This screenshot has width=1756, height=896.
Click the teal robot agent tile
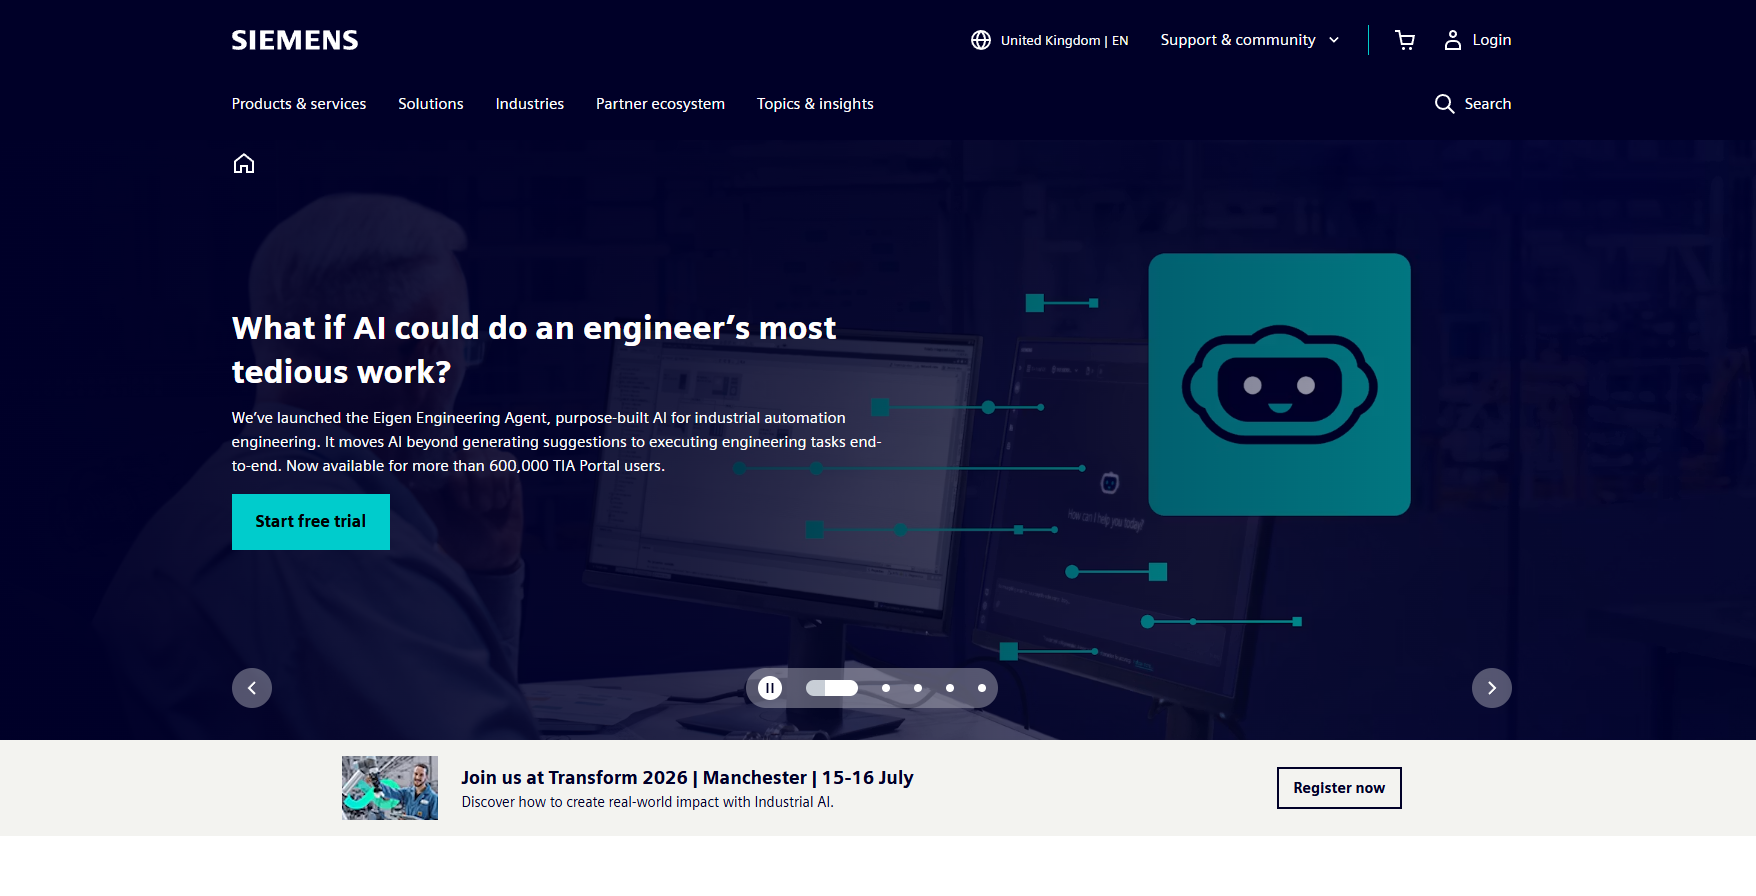pos(1279,384)
